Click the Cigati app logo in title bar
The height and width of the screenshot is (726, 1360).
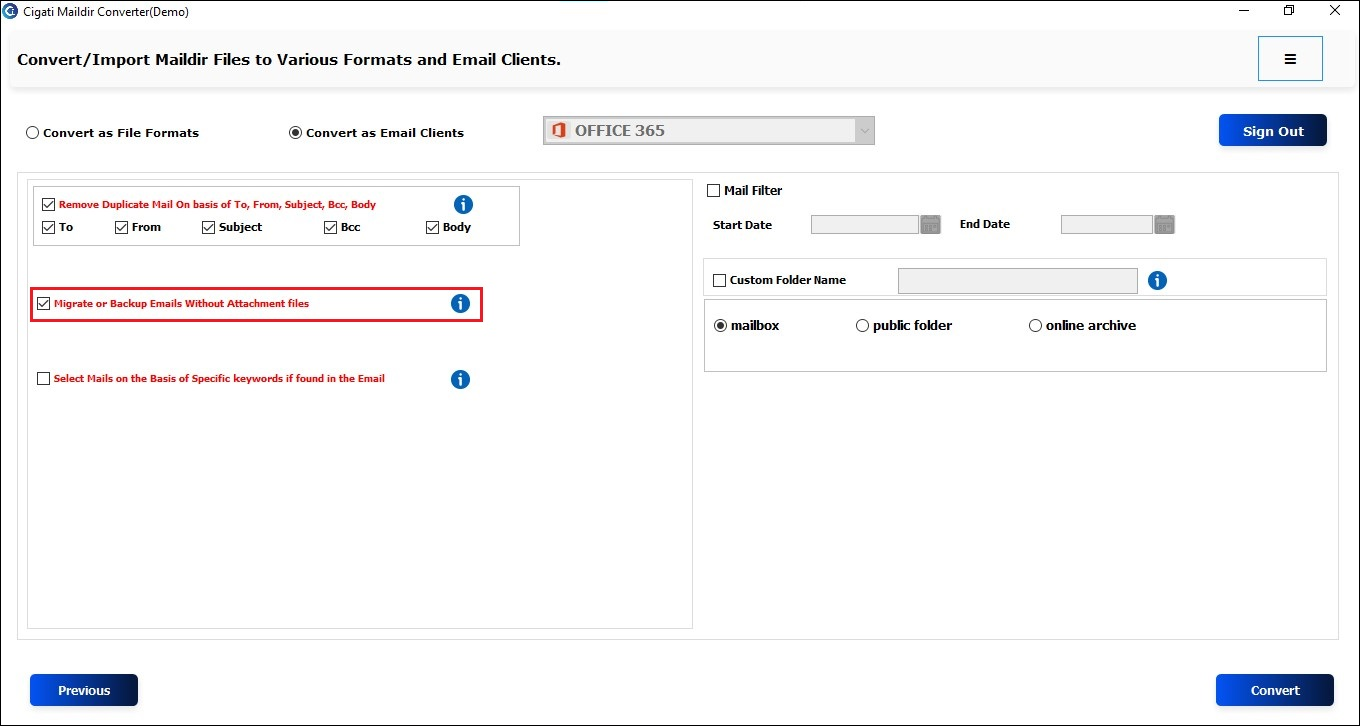click(11, 12)
